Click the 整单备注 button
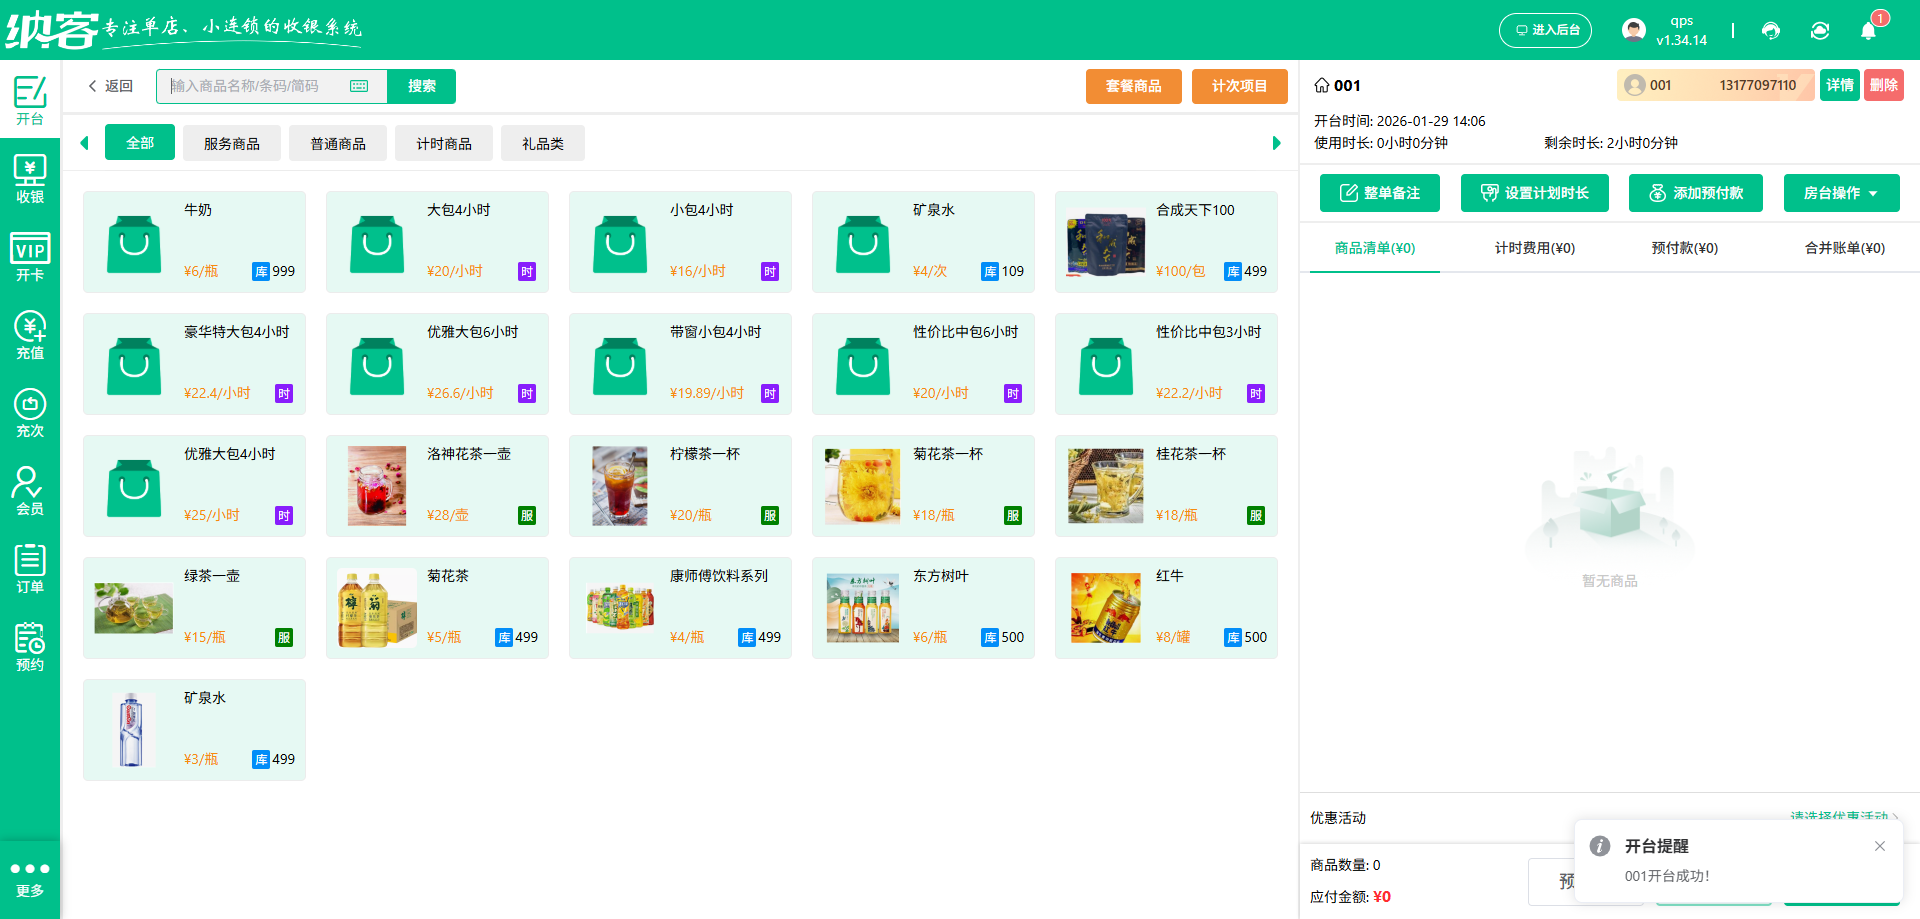1920x919 pixels. click(x=1379, y=193)
